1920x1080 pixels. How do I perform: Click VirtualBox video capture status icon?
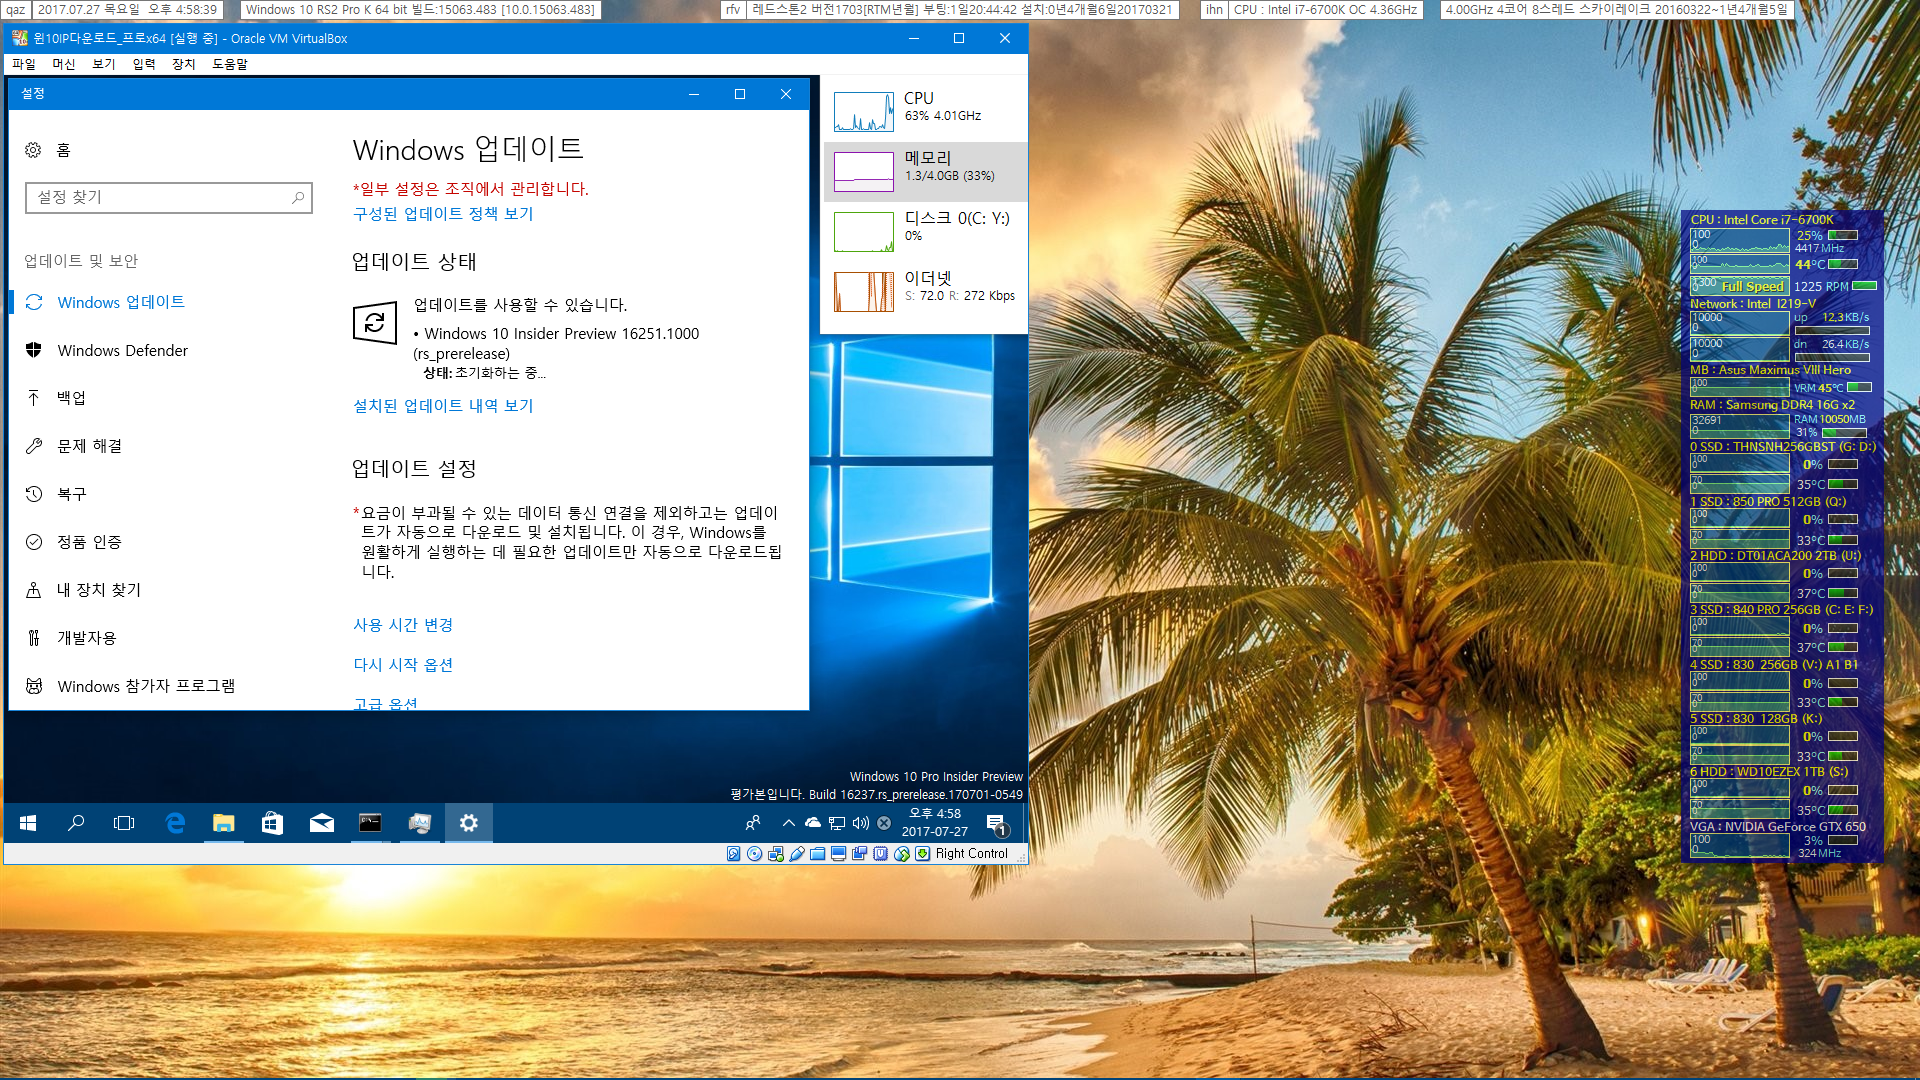point(859,853)
